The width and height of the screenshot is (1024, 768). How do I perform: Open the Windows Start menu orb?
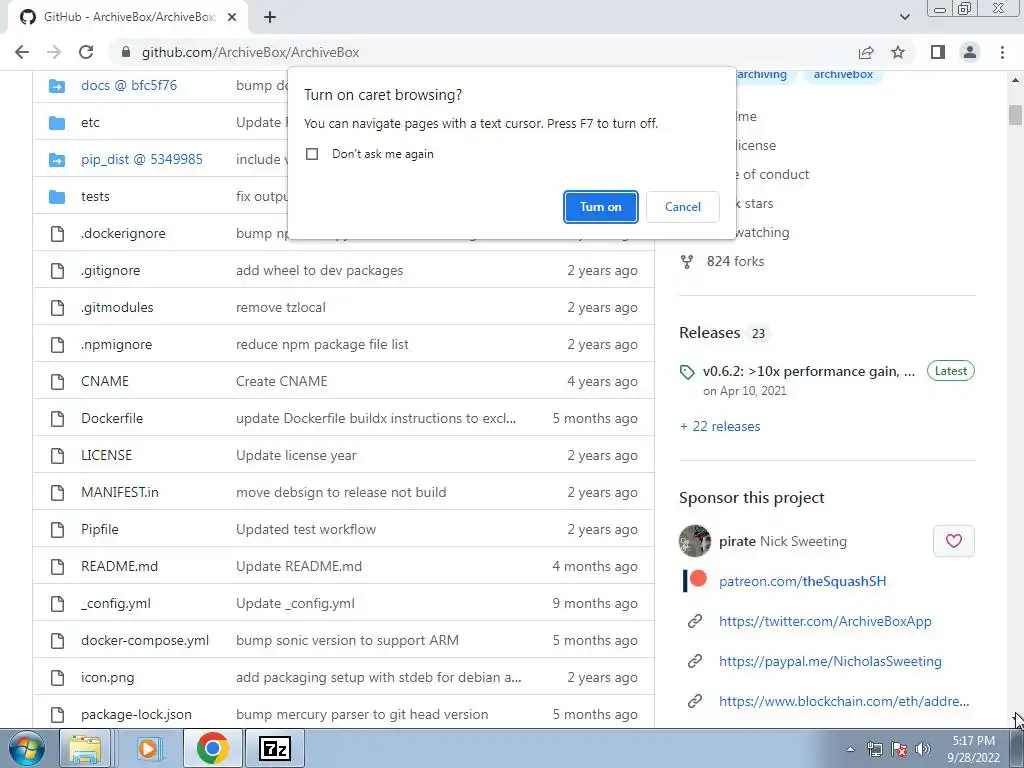click(26, 749)
